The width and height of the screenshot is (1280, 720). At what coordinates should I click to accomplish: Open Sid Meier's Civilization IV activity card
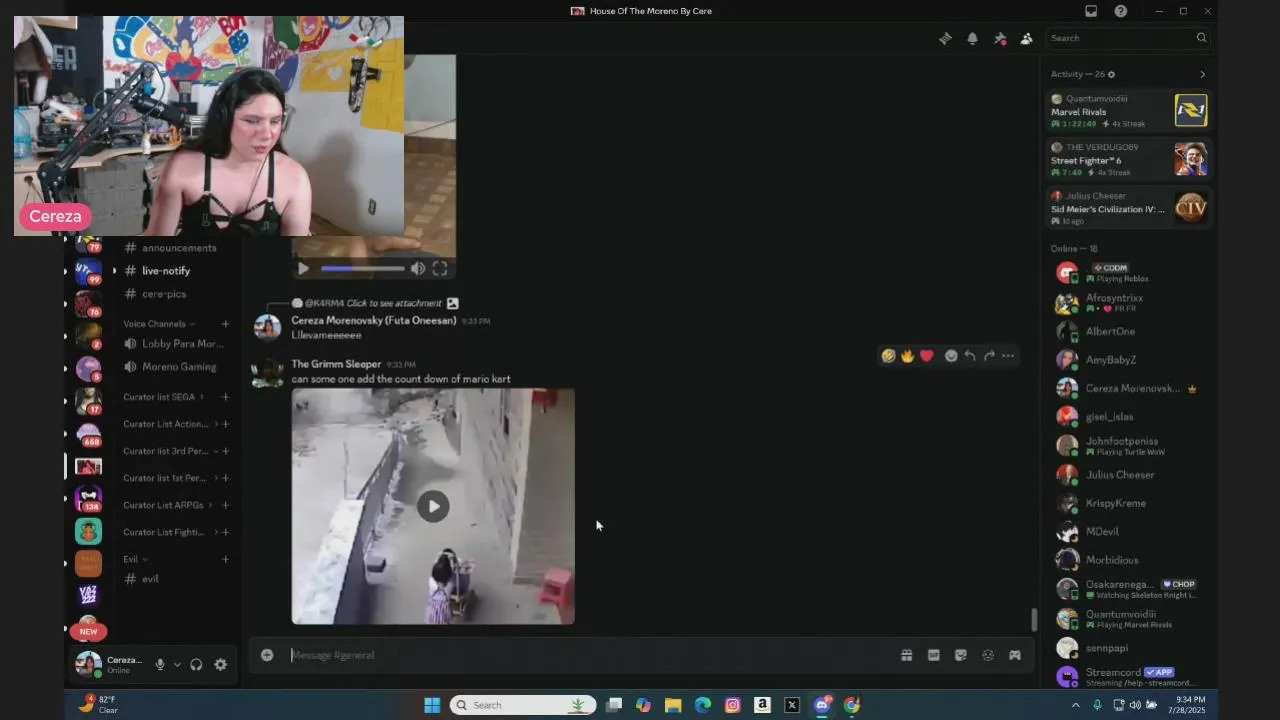[x=1129, y=208]
